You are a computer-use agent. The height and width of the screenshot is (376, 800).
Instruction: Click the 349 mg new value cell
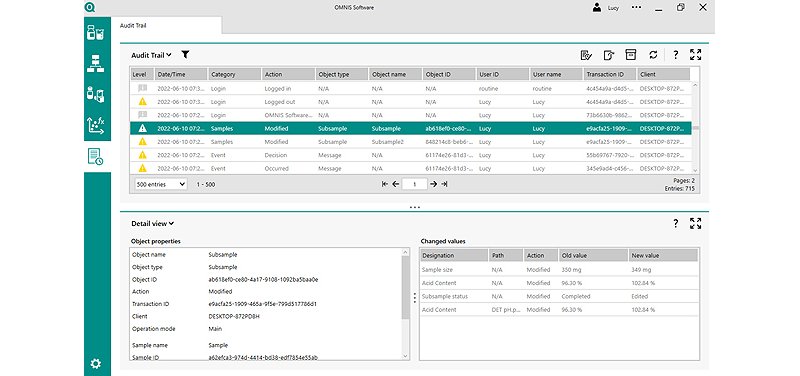640,269
